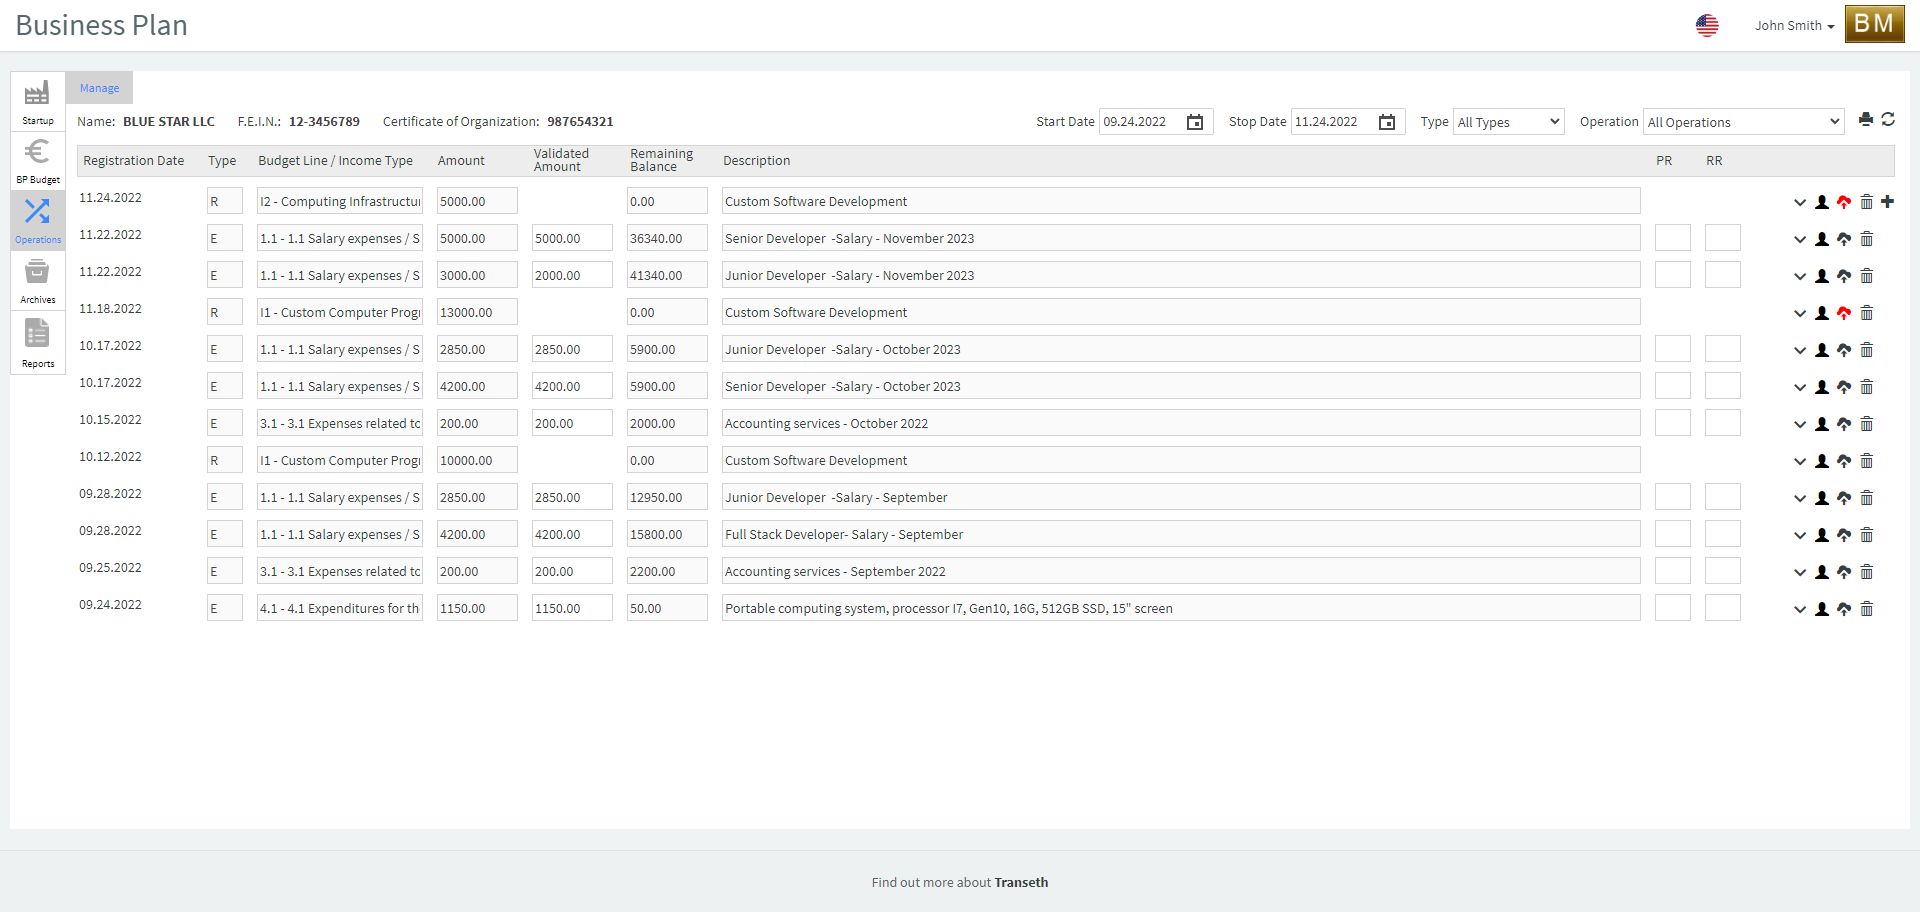Click the Business Plan title

[102, 25]
